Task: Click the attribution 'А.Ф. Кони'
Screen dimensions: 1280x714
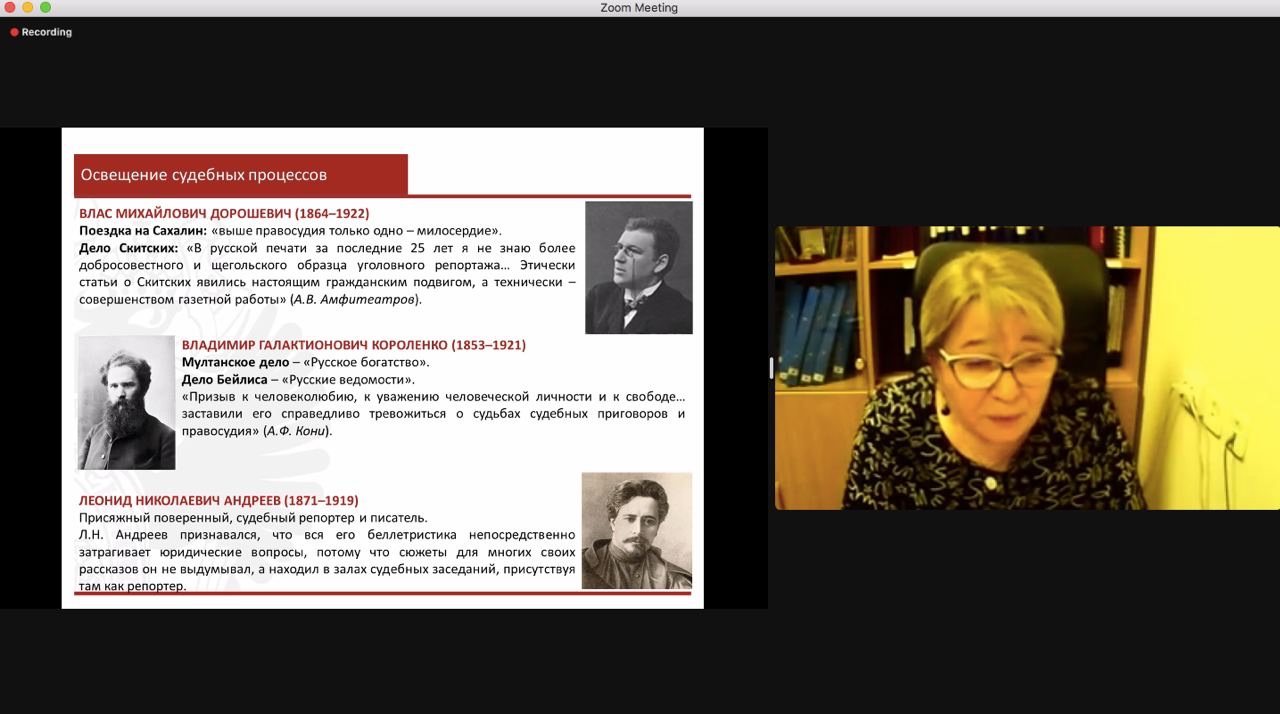Action: point(296,431)
